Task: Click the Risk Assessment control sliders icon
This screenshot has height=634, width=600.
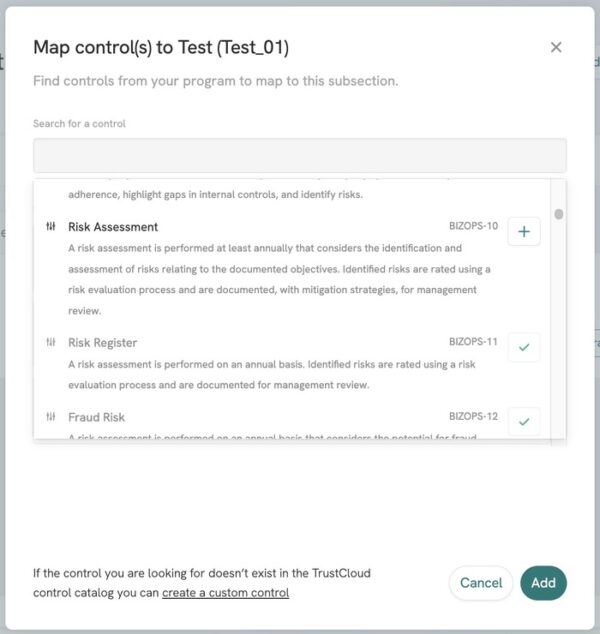Action: [51, 227]
